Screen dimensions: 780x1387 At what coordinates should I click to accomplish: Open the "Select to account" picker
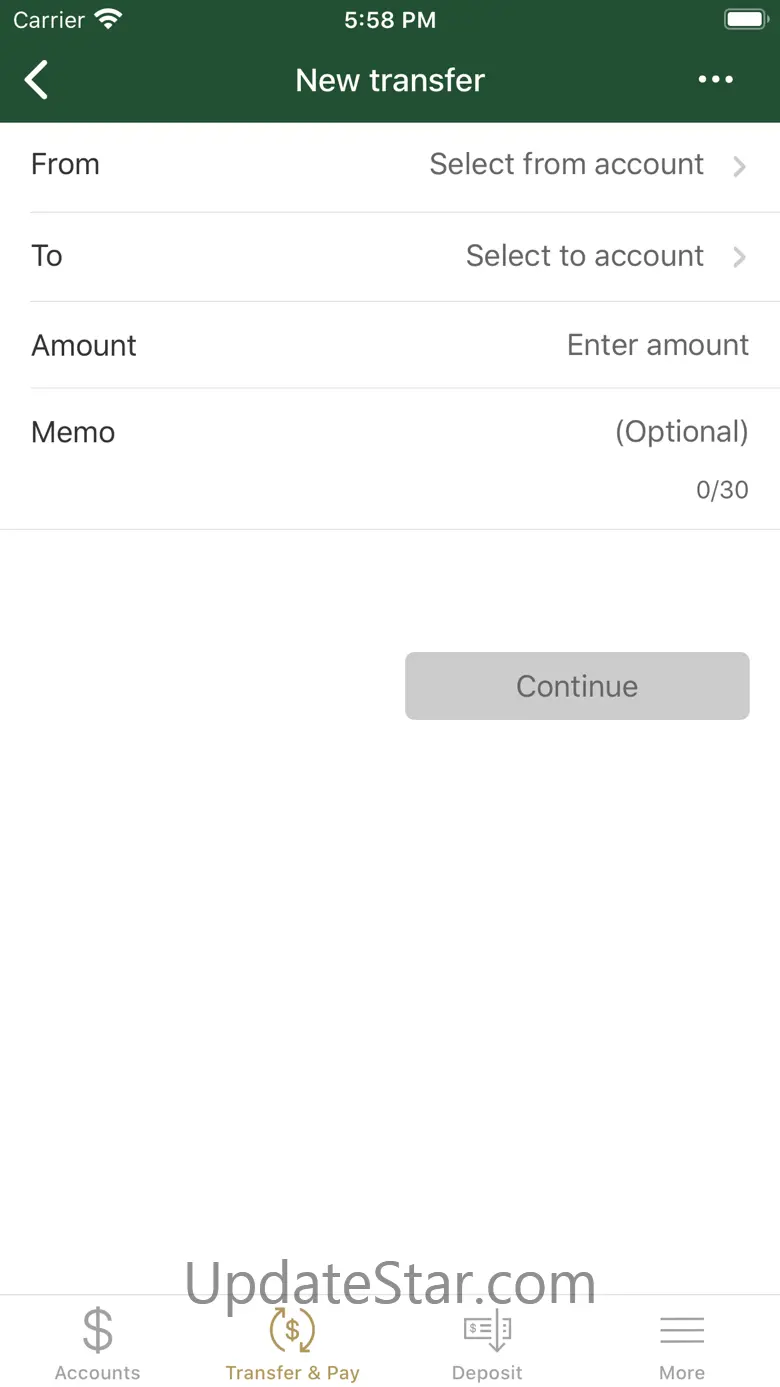pyautogui.click(x=584, y=256)
